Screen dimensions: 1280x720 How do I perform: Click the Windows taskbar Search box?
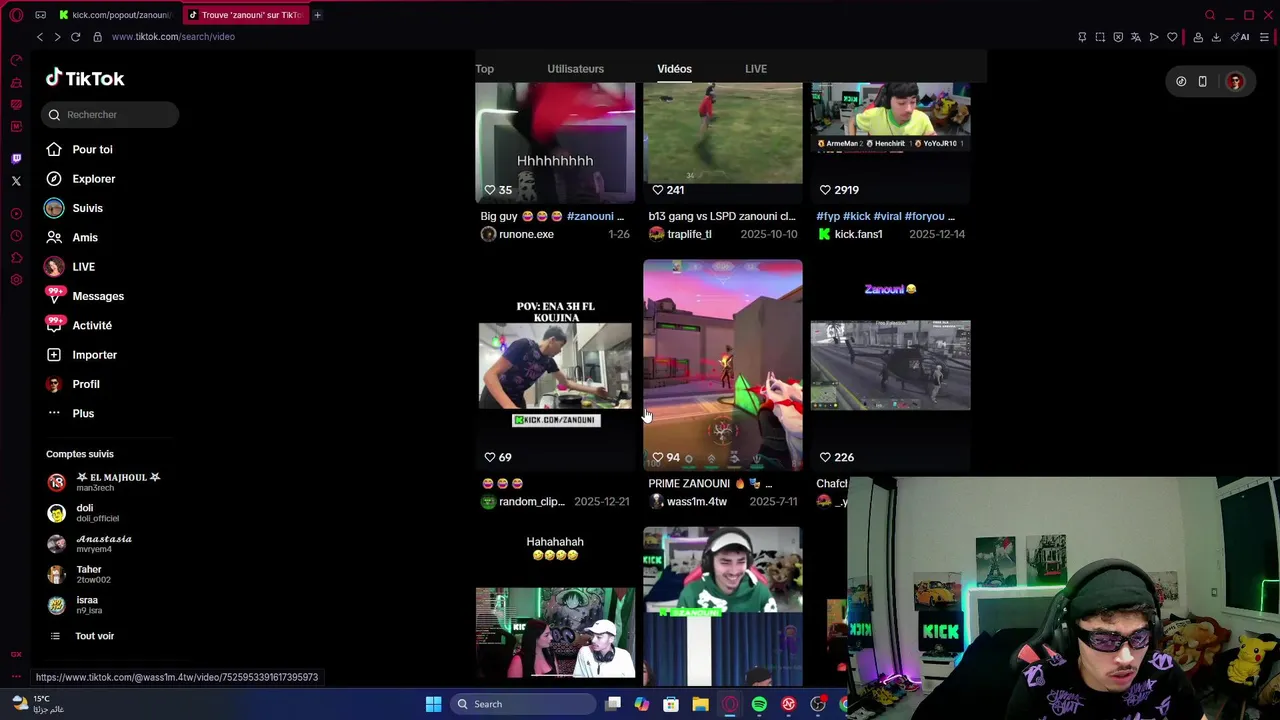point(523,704)
